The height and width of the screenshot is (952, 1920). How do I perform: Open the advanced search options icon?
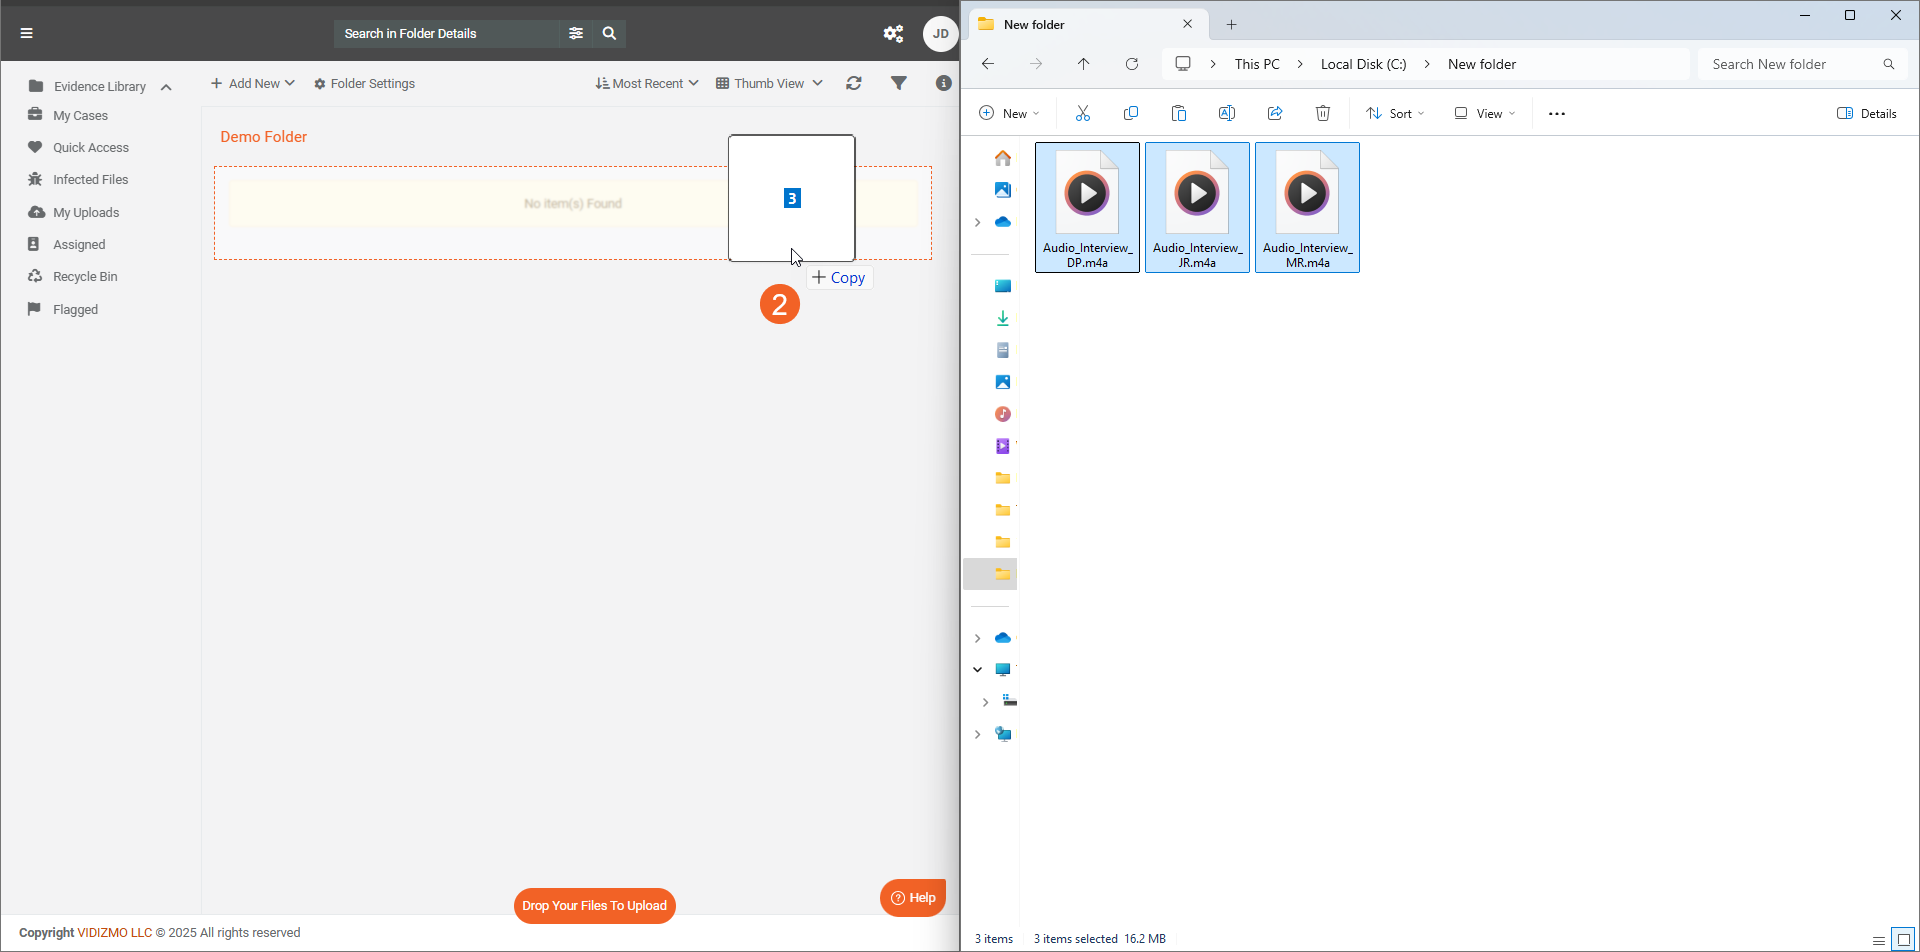point(576,33)
